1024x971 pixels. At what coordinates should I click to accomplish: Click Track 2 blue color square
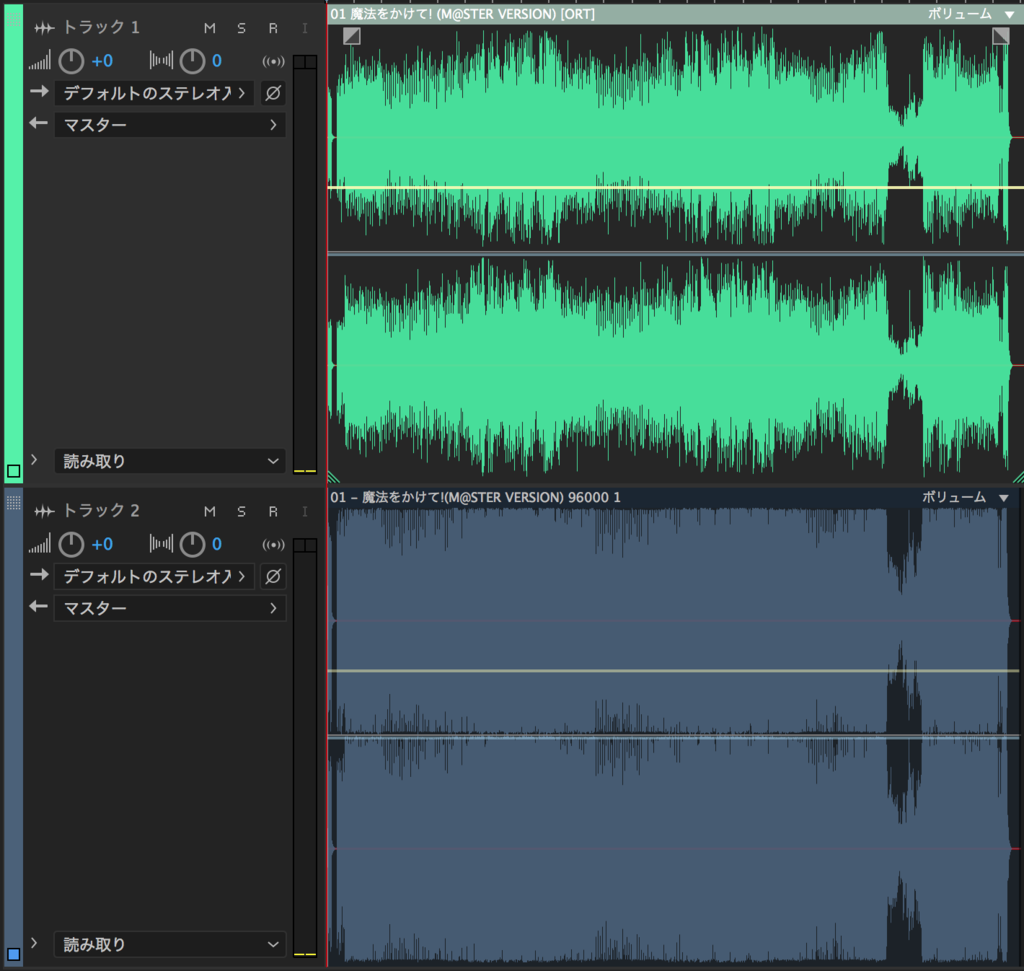pos(13,954)
